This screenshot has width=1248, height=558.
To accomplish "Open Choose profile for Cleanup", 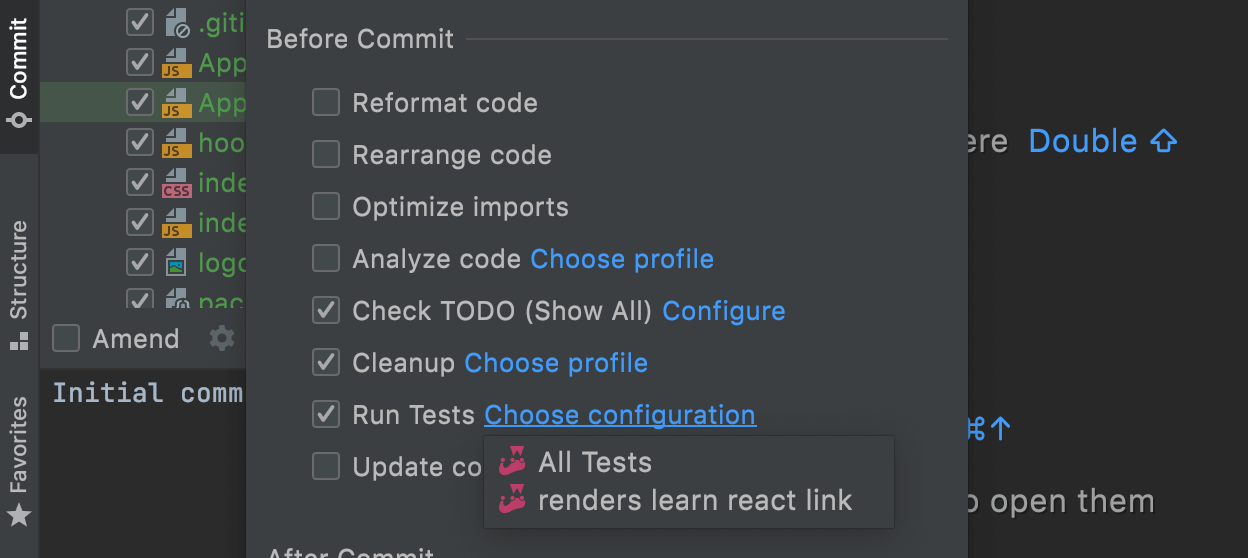I will pyautogui.click(x=556, y=363).
